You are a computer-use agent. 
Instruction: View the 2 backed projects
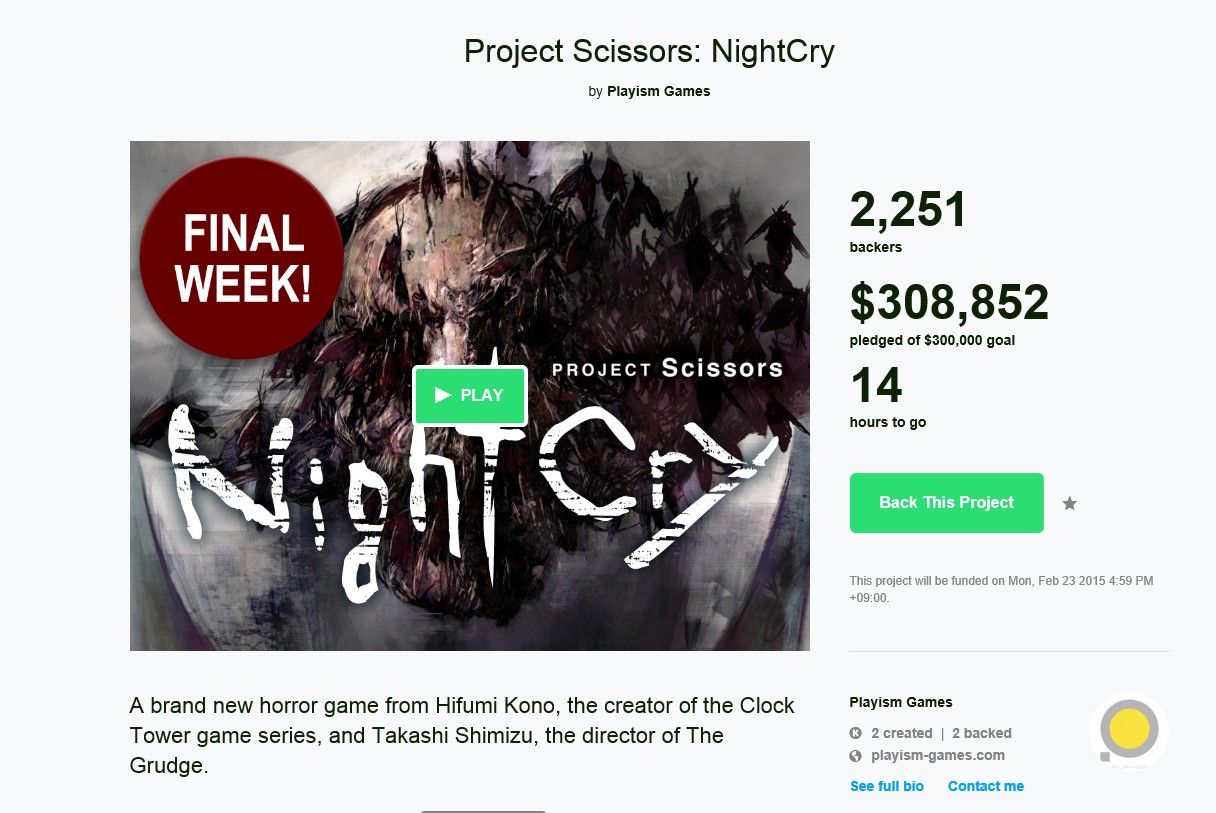981,733
